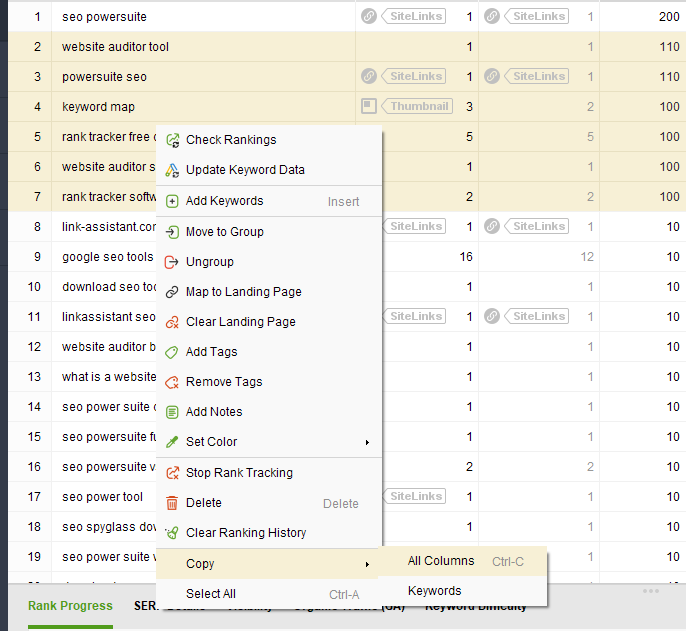Screen dimensions: 686x631
Task: Select Move to Group option
Action: tap(269, 231)
